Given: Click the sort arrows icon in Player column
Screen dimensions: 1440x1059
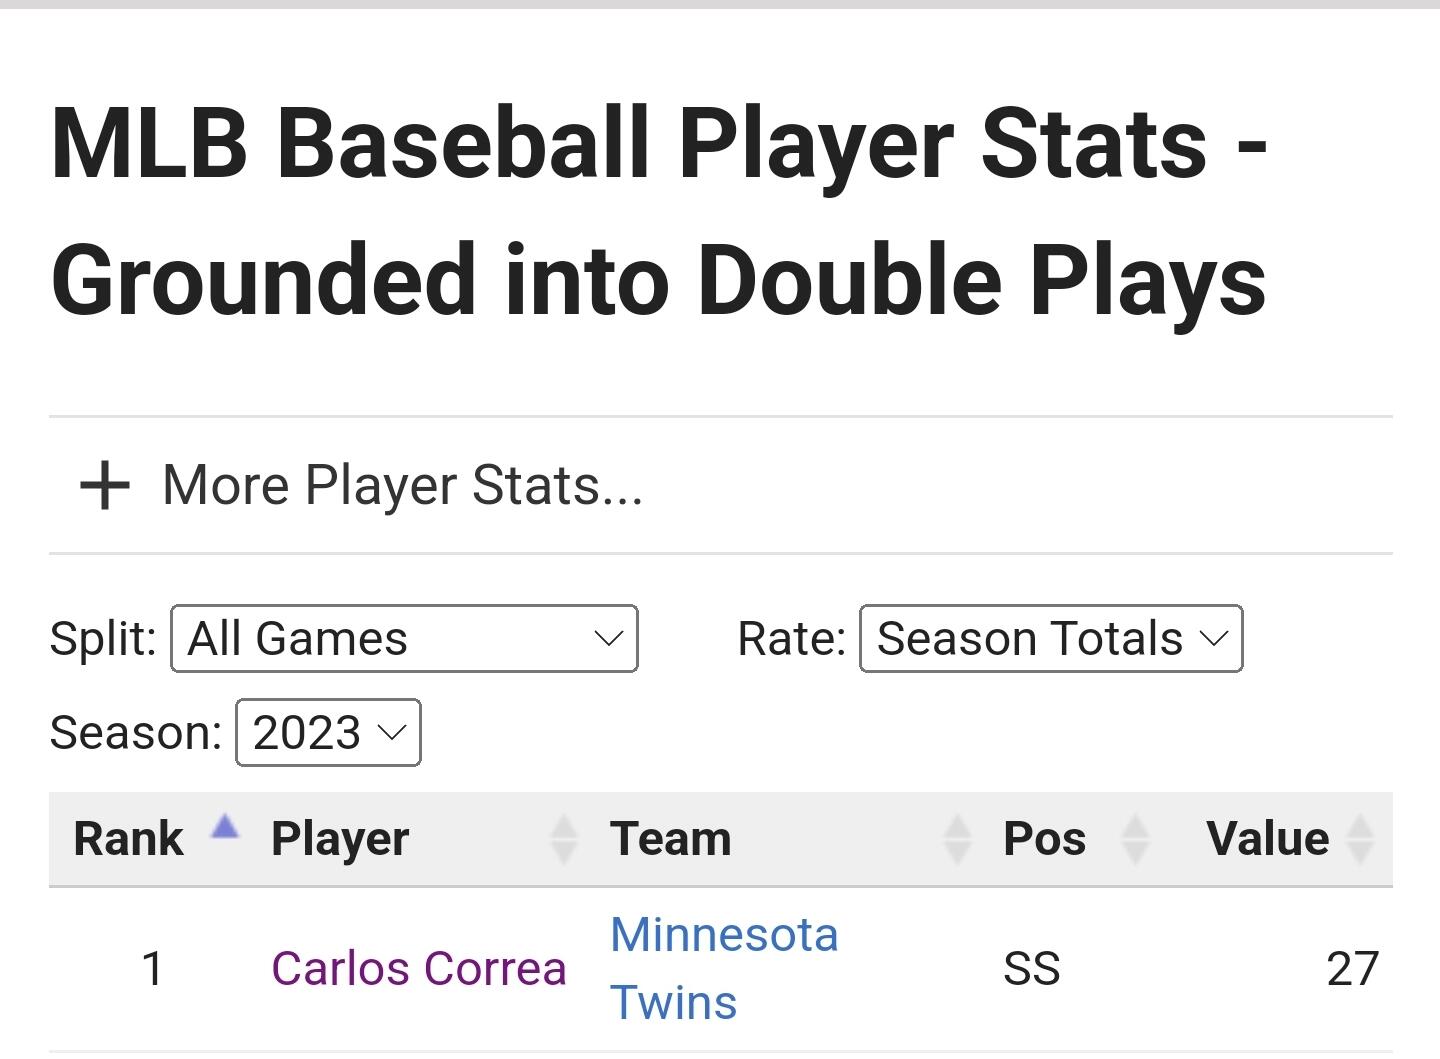Looking at the screenshot, I should (x=564, y=839).
